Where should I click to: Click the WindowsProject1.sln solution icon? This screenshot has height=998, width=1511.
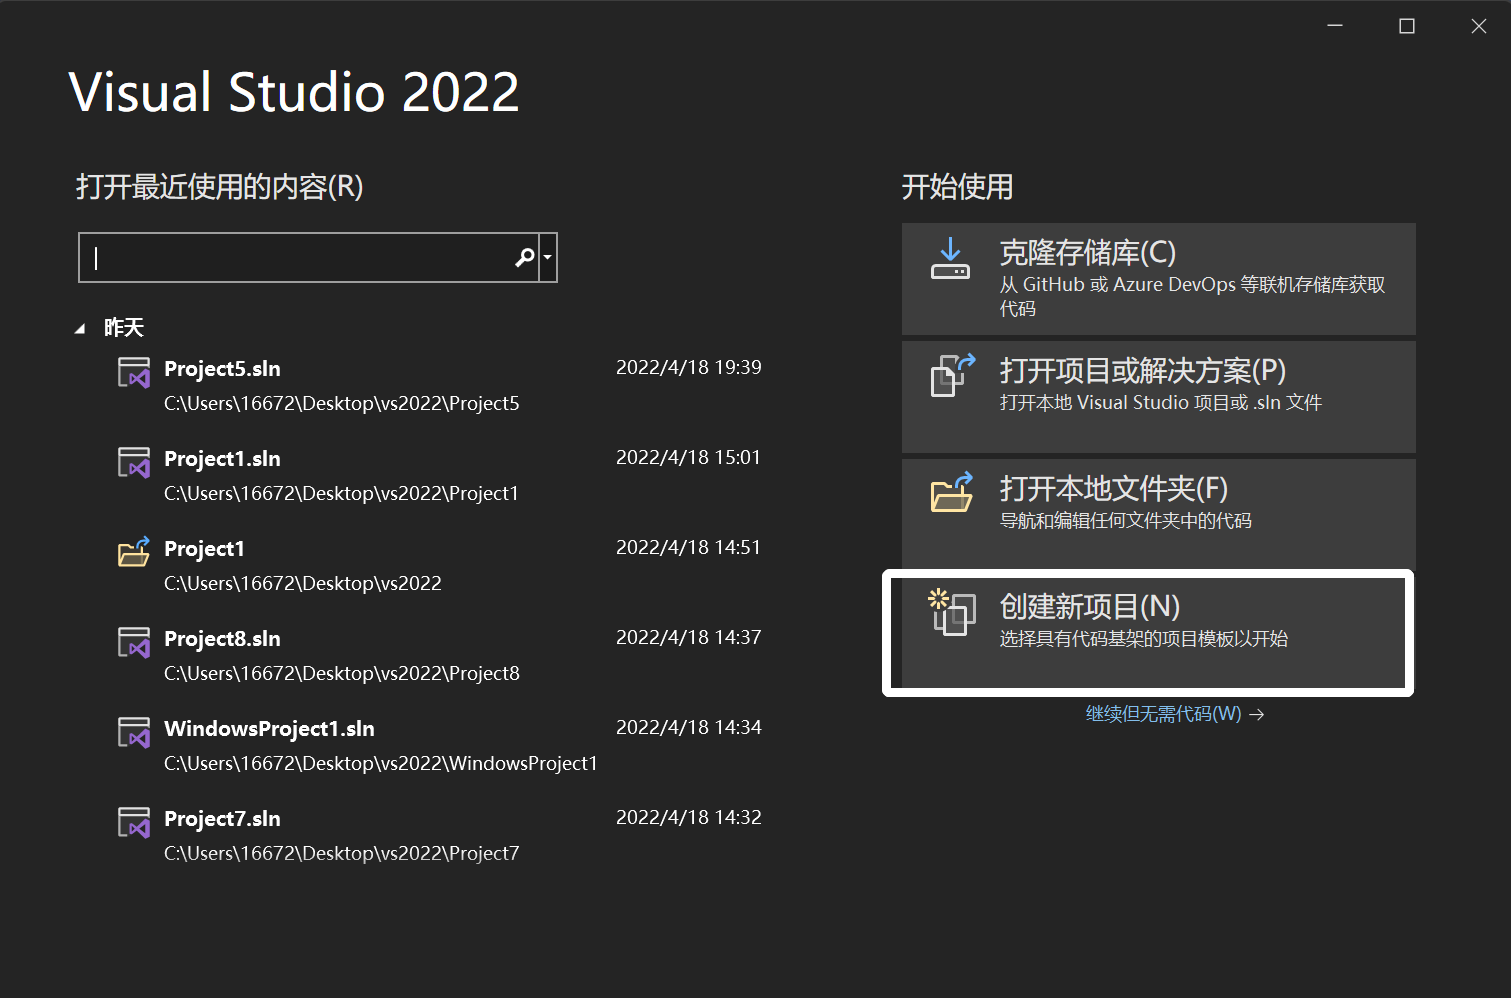click(134, 731)
